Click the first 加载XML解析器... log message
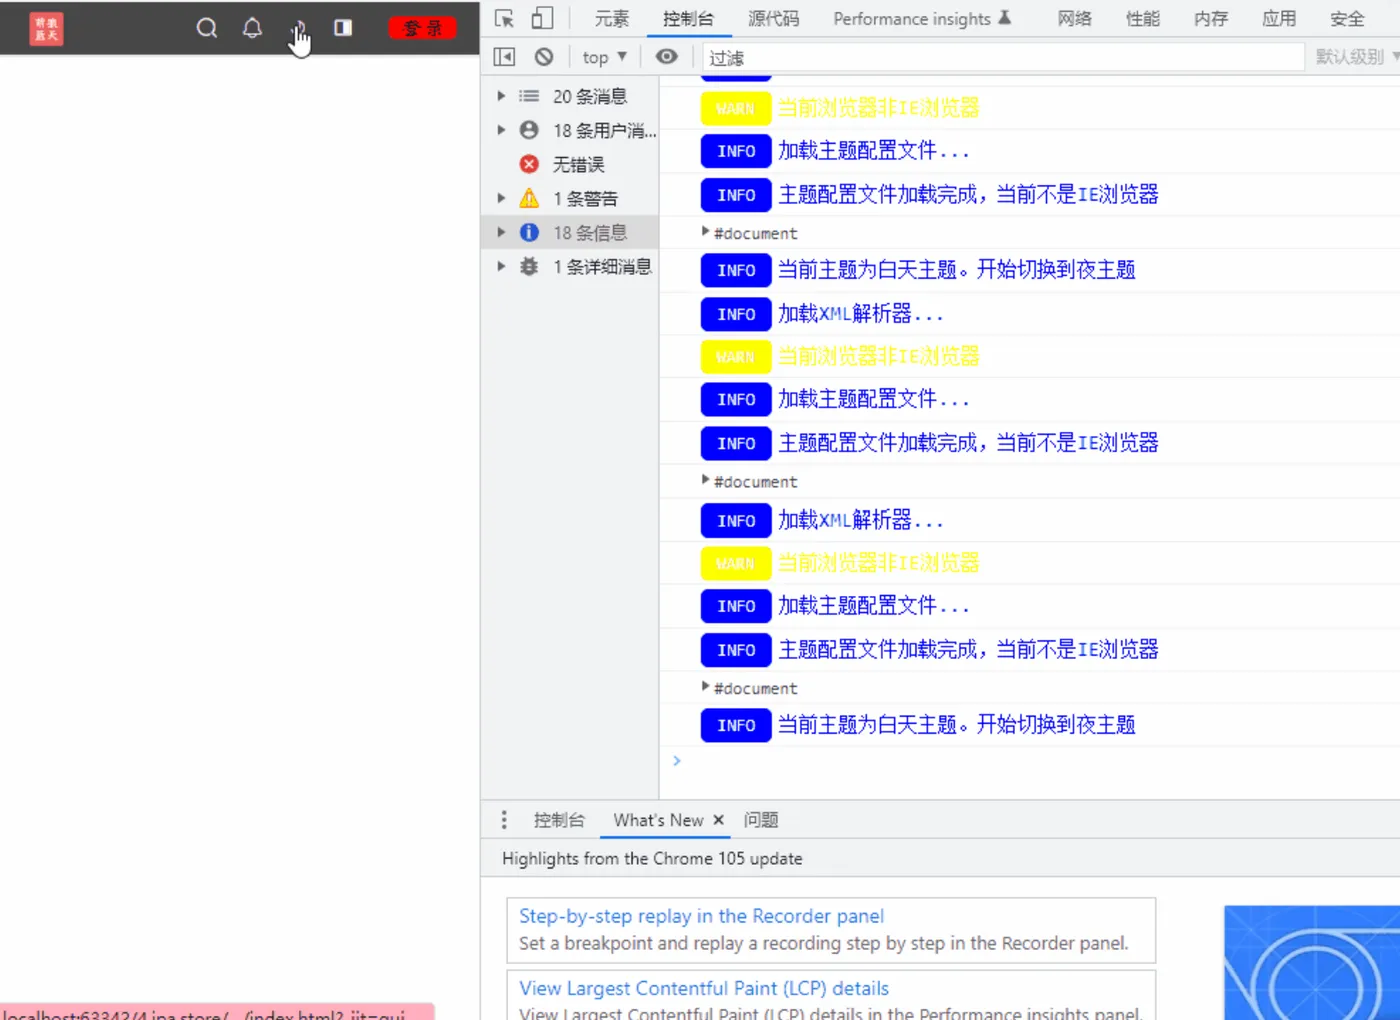This screenshot has width=1400, height=1020. pos(860,313)
